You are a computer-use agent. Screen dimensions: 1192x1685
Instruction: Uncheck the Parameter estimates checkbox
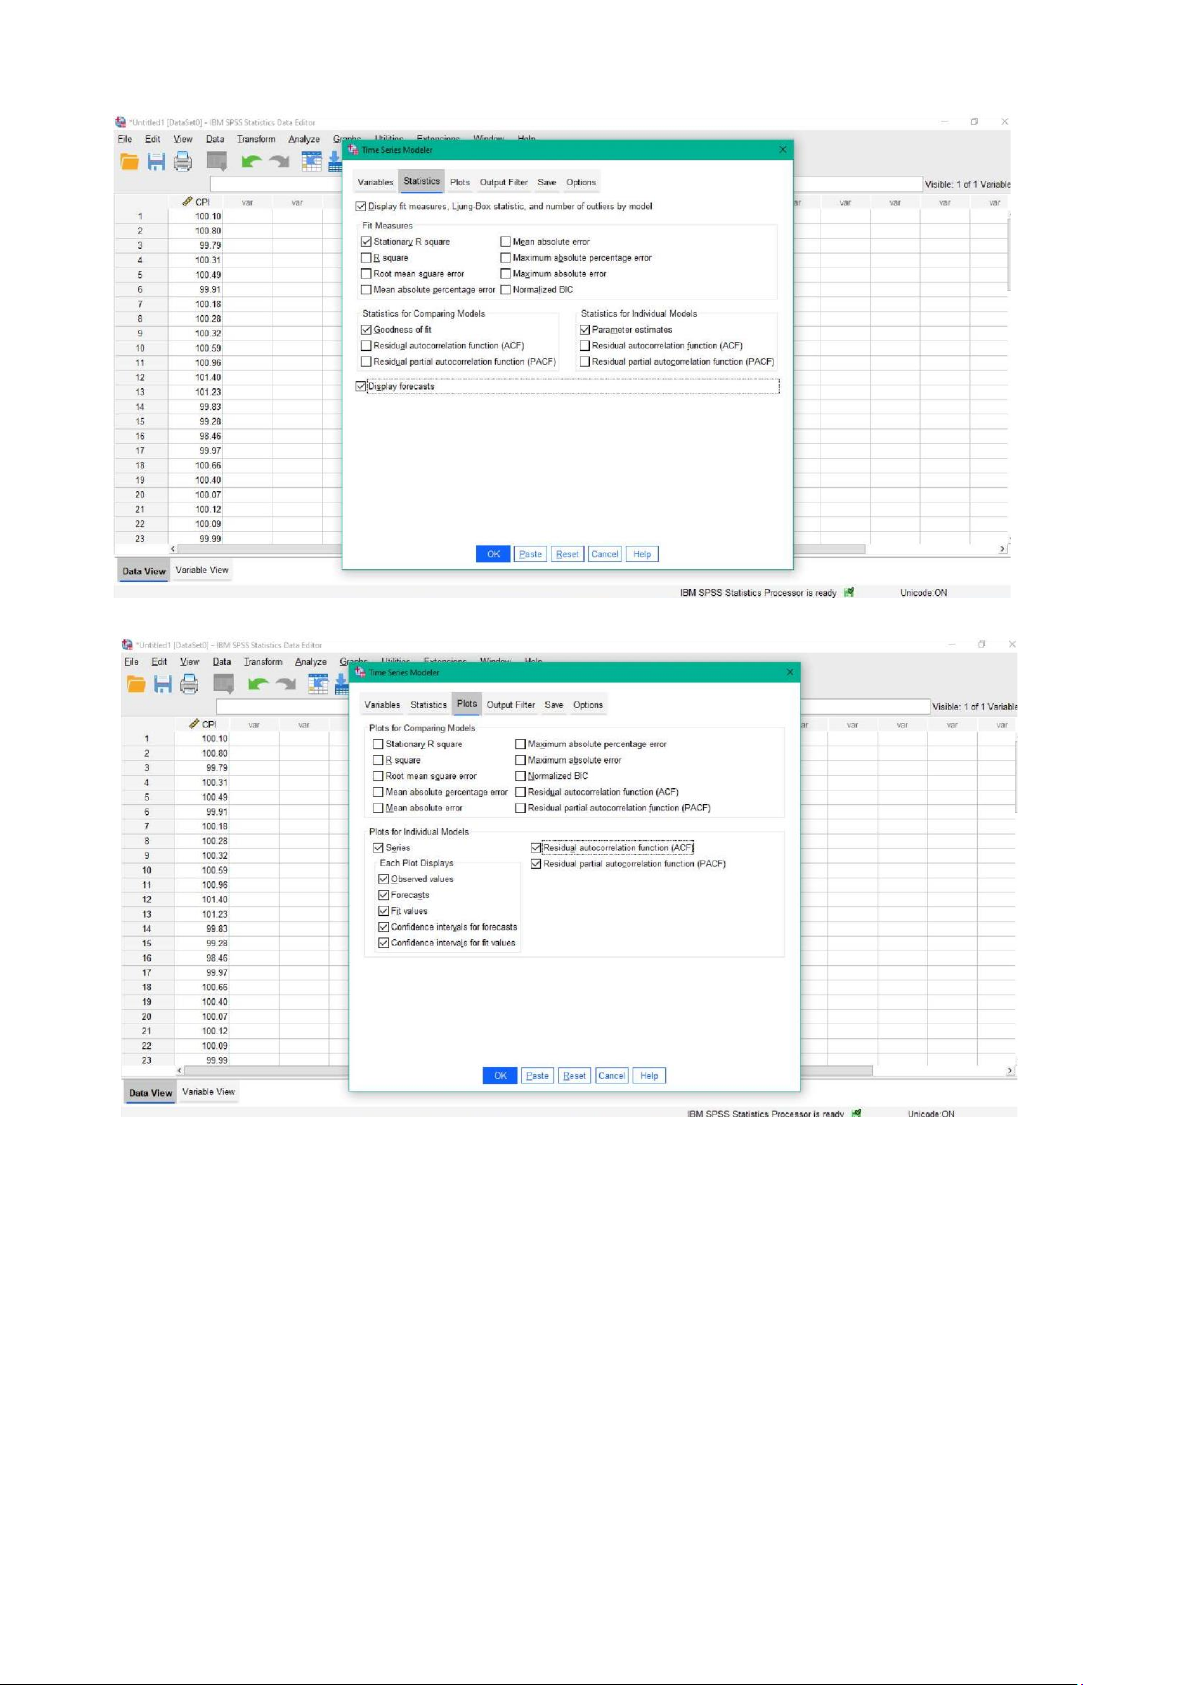[x=585, y=330]
